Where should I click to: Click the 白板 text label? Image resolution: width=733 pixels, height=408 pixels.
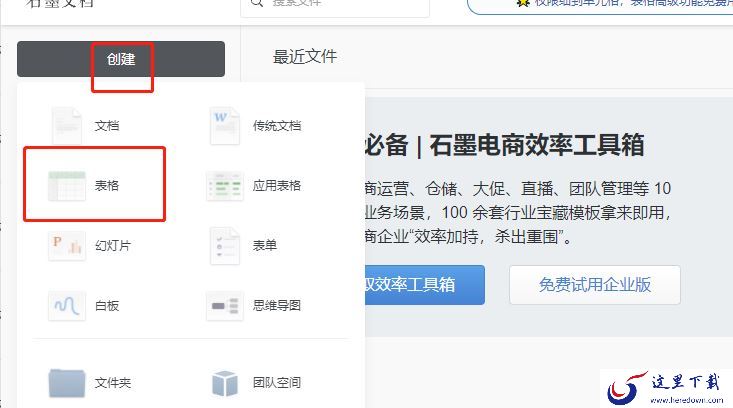click(x=107, y=306)
